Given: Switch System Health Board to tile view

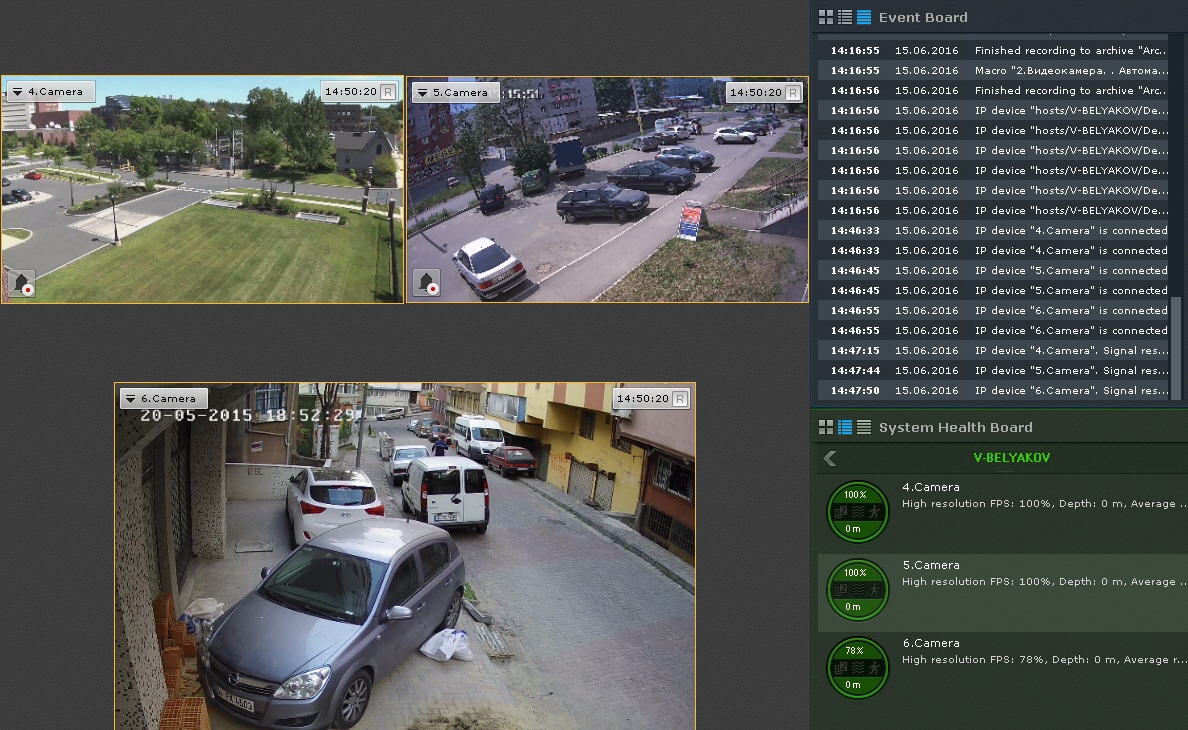Looking at the screenshot, I should pos(826,427).
